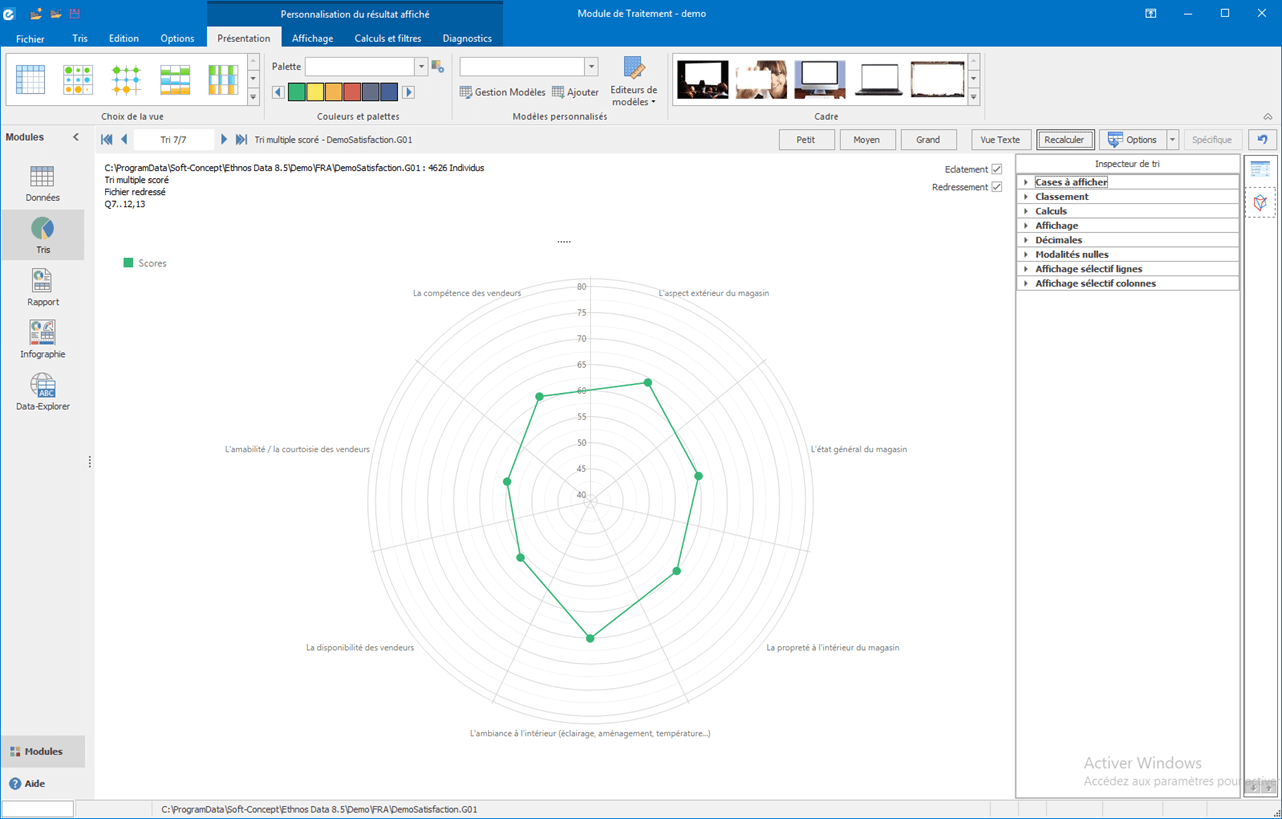1282x819 pixels.
Task: Switch to Vue Texte
Action: [x=1001, y=140]
